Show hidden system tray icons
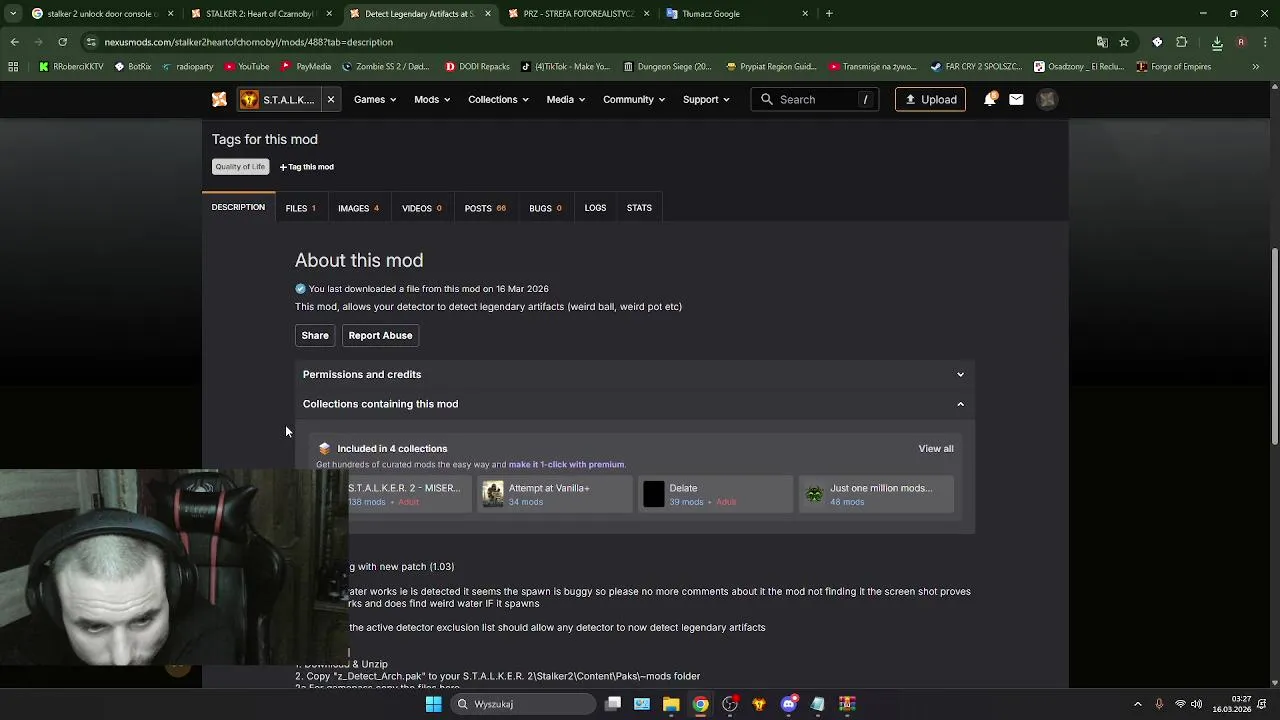This screenshot has height=720, width=1280. (1137, 704)
